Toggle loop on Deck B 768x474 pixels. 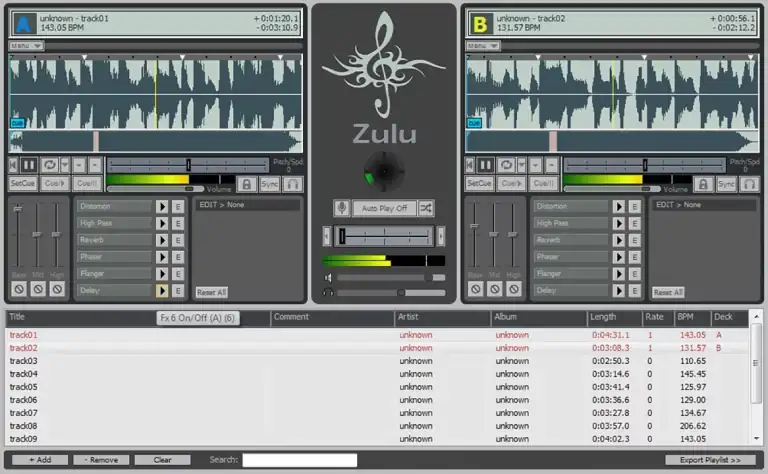coord(506,165)
